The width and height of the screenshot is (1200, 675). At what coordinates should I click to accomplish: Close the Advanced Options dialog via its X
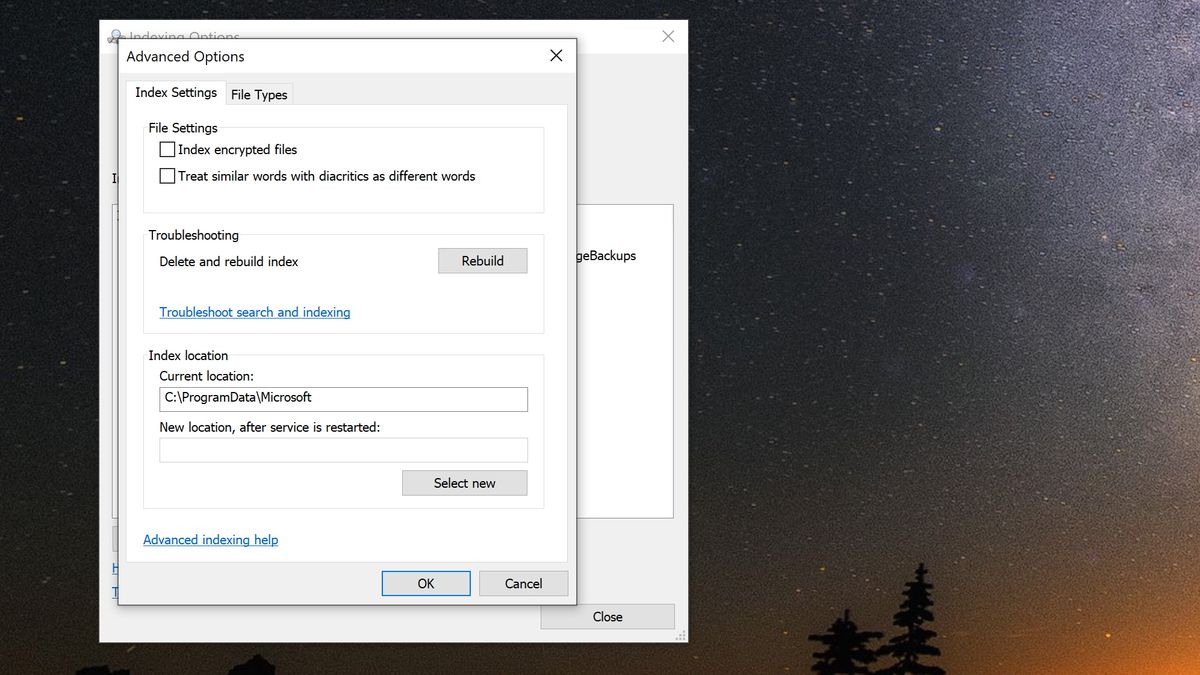[x=556, y=56]
